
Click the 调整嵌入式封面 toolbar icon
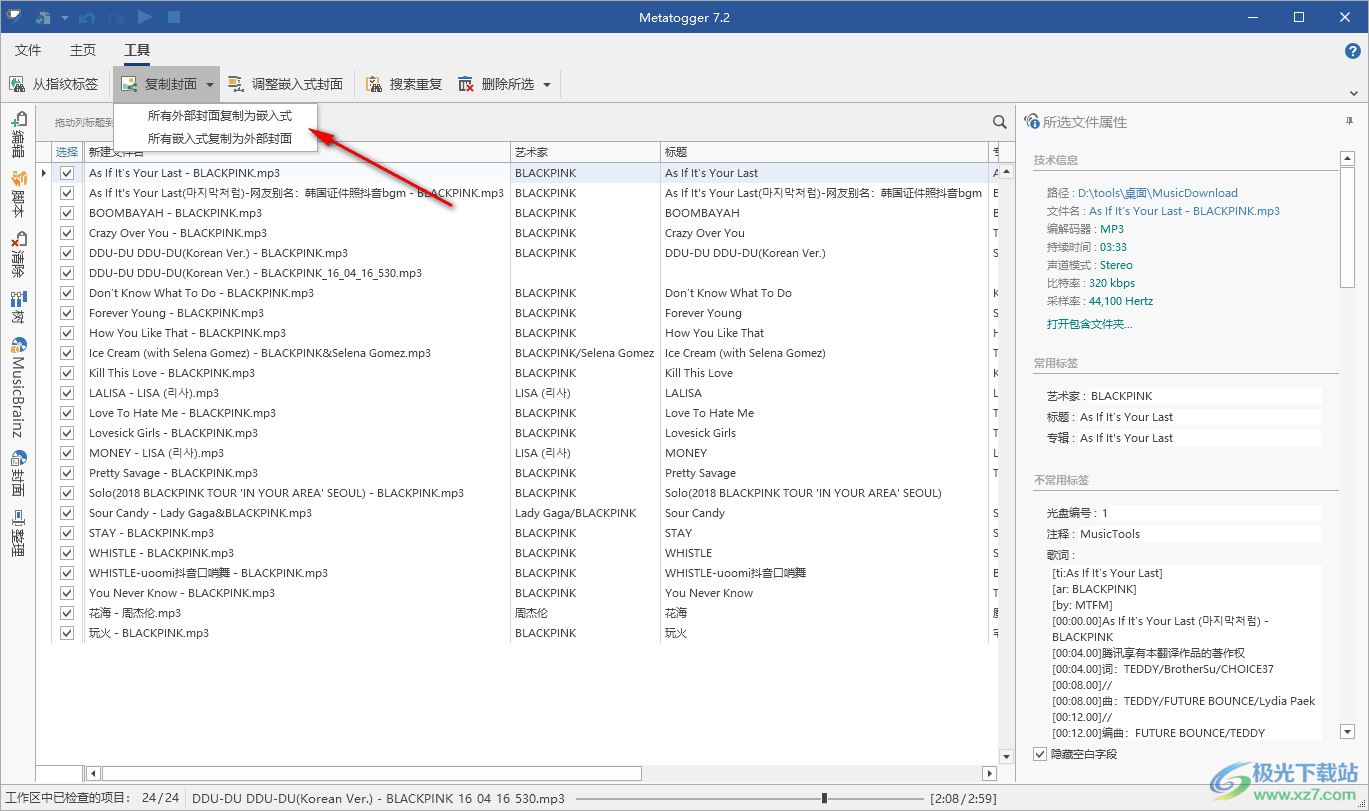pyautogui.click(x=236, y=84)
